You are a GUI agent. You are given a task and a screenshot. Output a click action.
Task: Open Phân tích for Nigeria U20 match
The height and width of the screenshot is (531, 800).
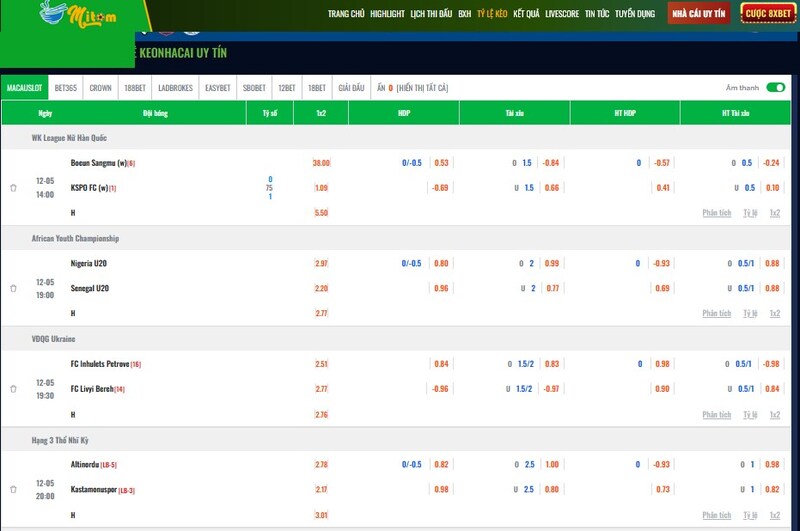pos(717,313)
